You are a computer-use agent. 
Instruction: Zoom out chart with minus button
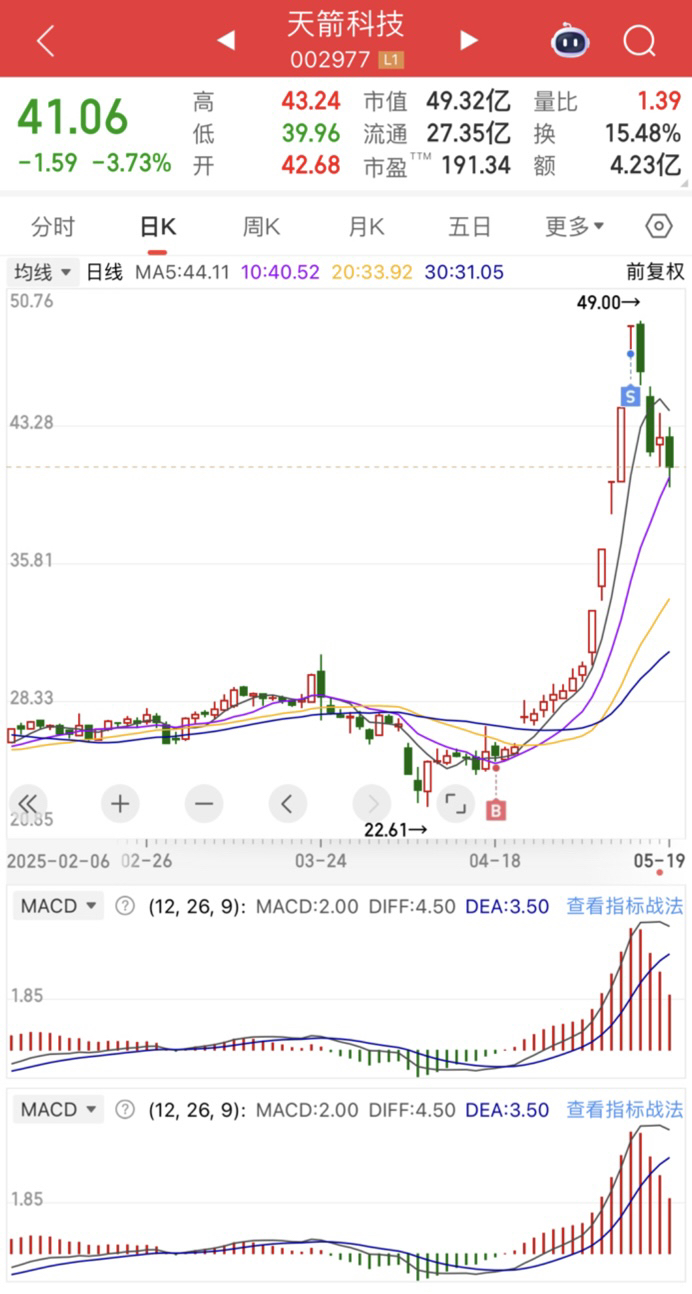point(204,803)
